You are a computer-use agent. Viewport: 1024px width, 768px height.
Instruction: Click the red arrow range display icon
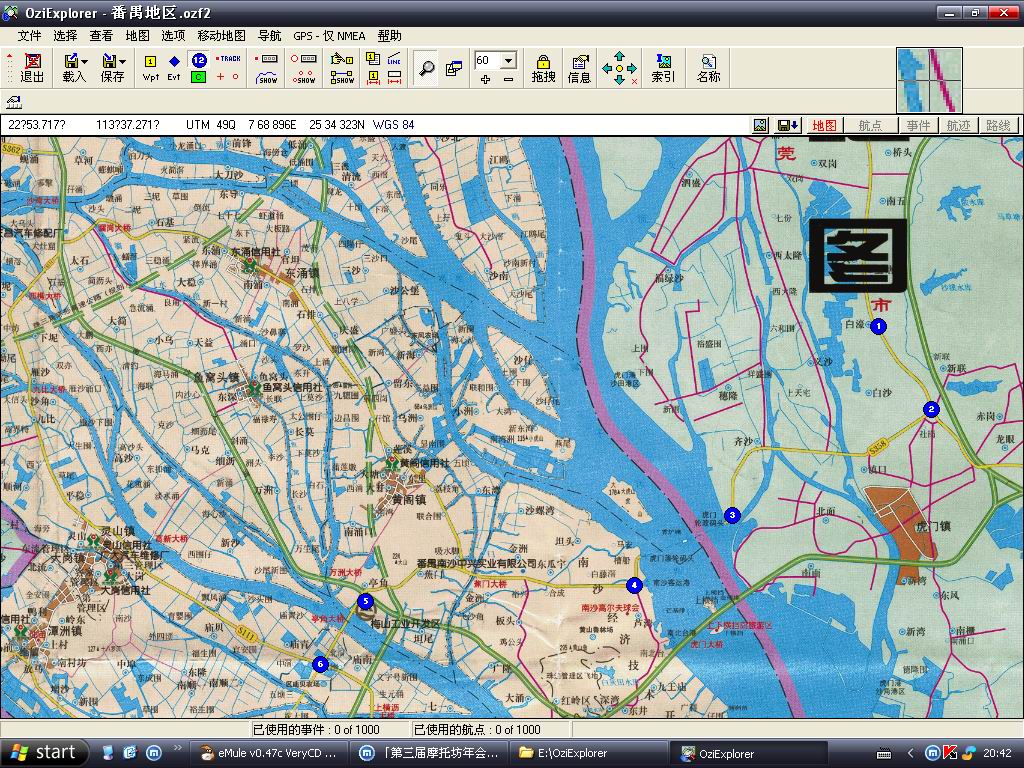click(394, 77)
